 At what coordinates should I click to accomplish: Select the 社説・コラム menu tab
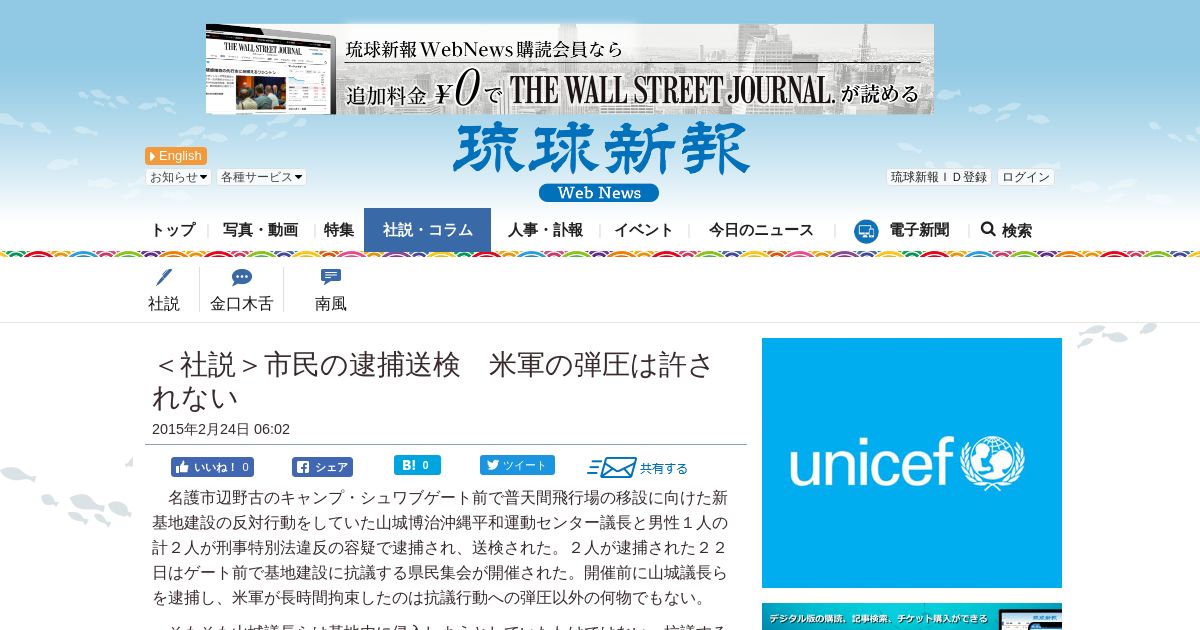pos(427,230)
